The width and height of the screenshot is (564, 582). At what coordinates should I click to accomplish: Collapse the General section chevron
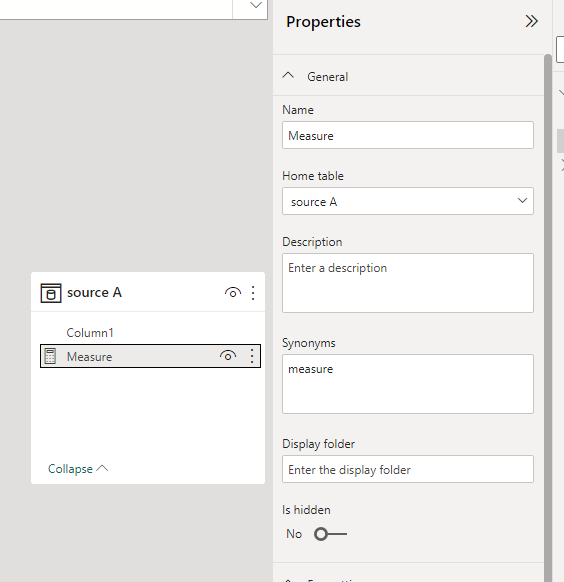tap(288, 76)
